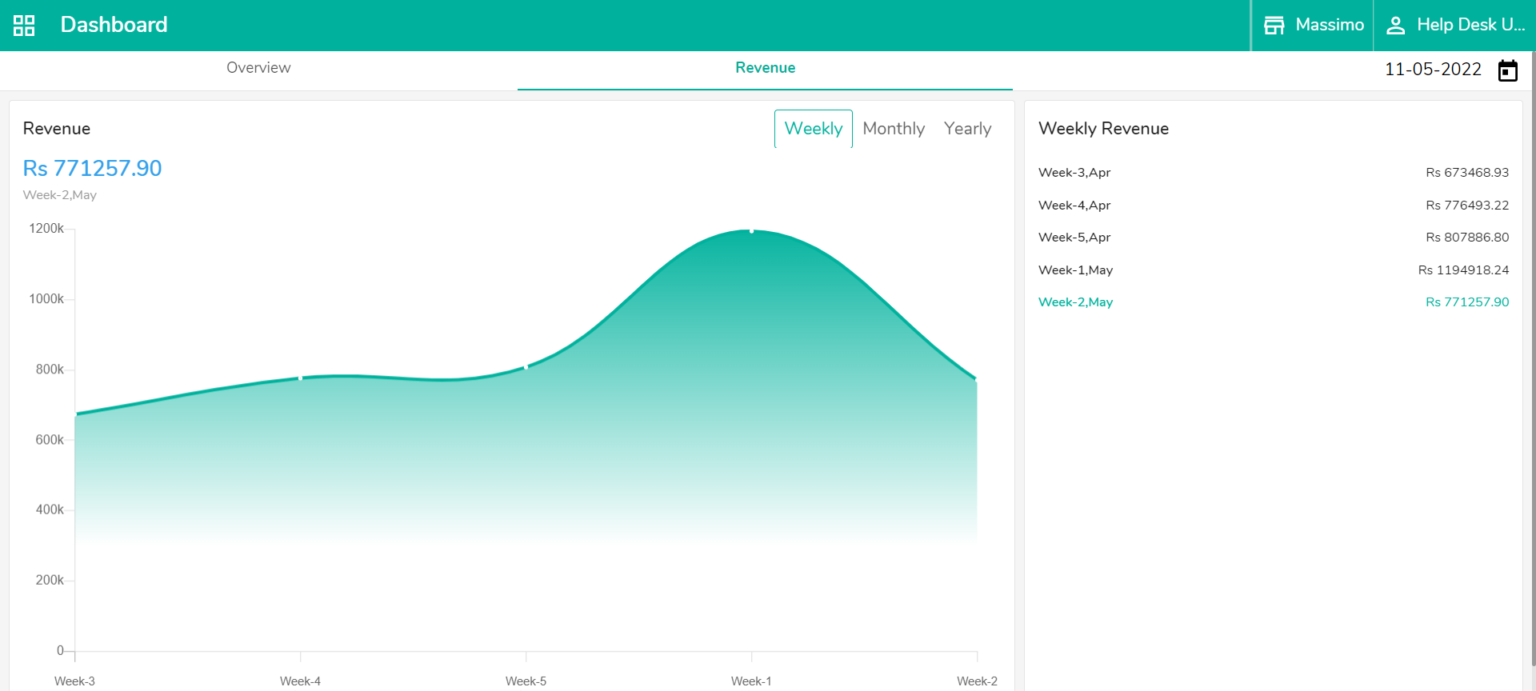
Task: Click the Massimo store name
Action: (x=1330, y=25)
